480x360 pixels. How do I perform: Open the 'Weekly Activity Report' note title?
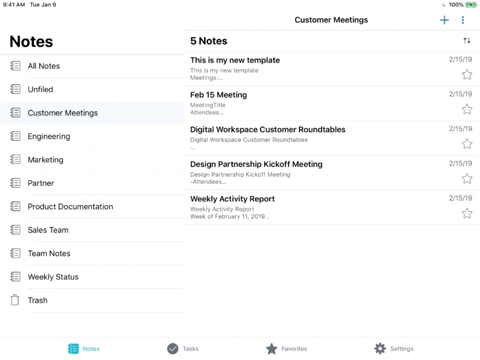click(232, 199)
